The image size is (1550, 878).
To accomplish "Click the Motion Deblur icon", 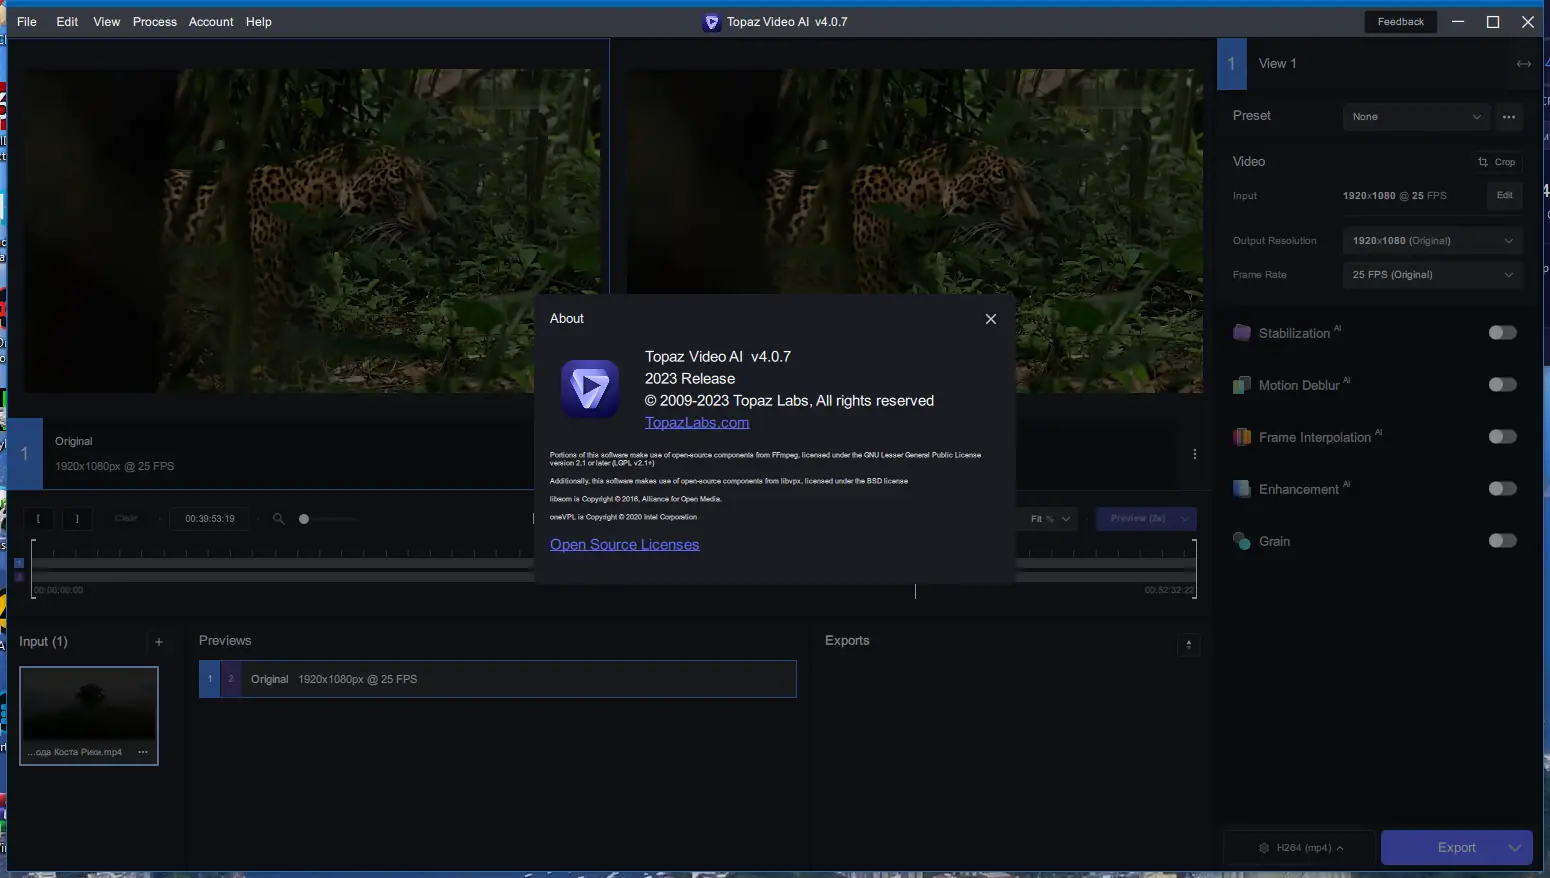I will 1242,385.
